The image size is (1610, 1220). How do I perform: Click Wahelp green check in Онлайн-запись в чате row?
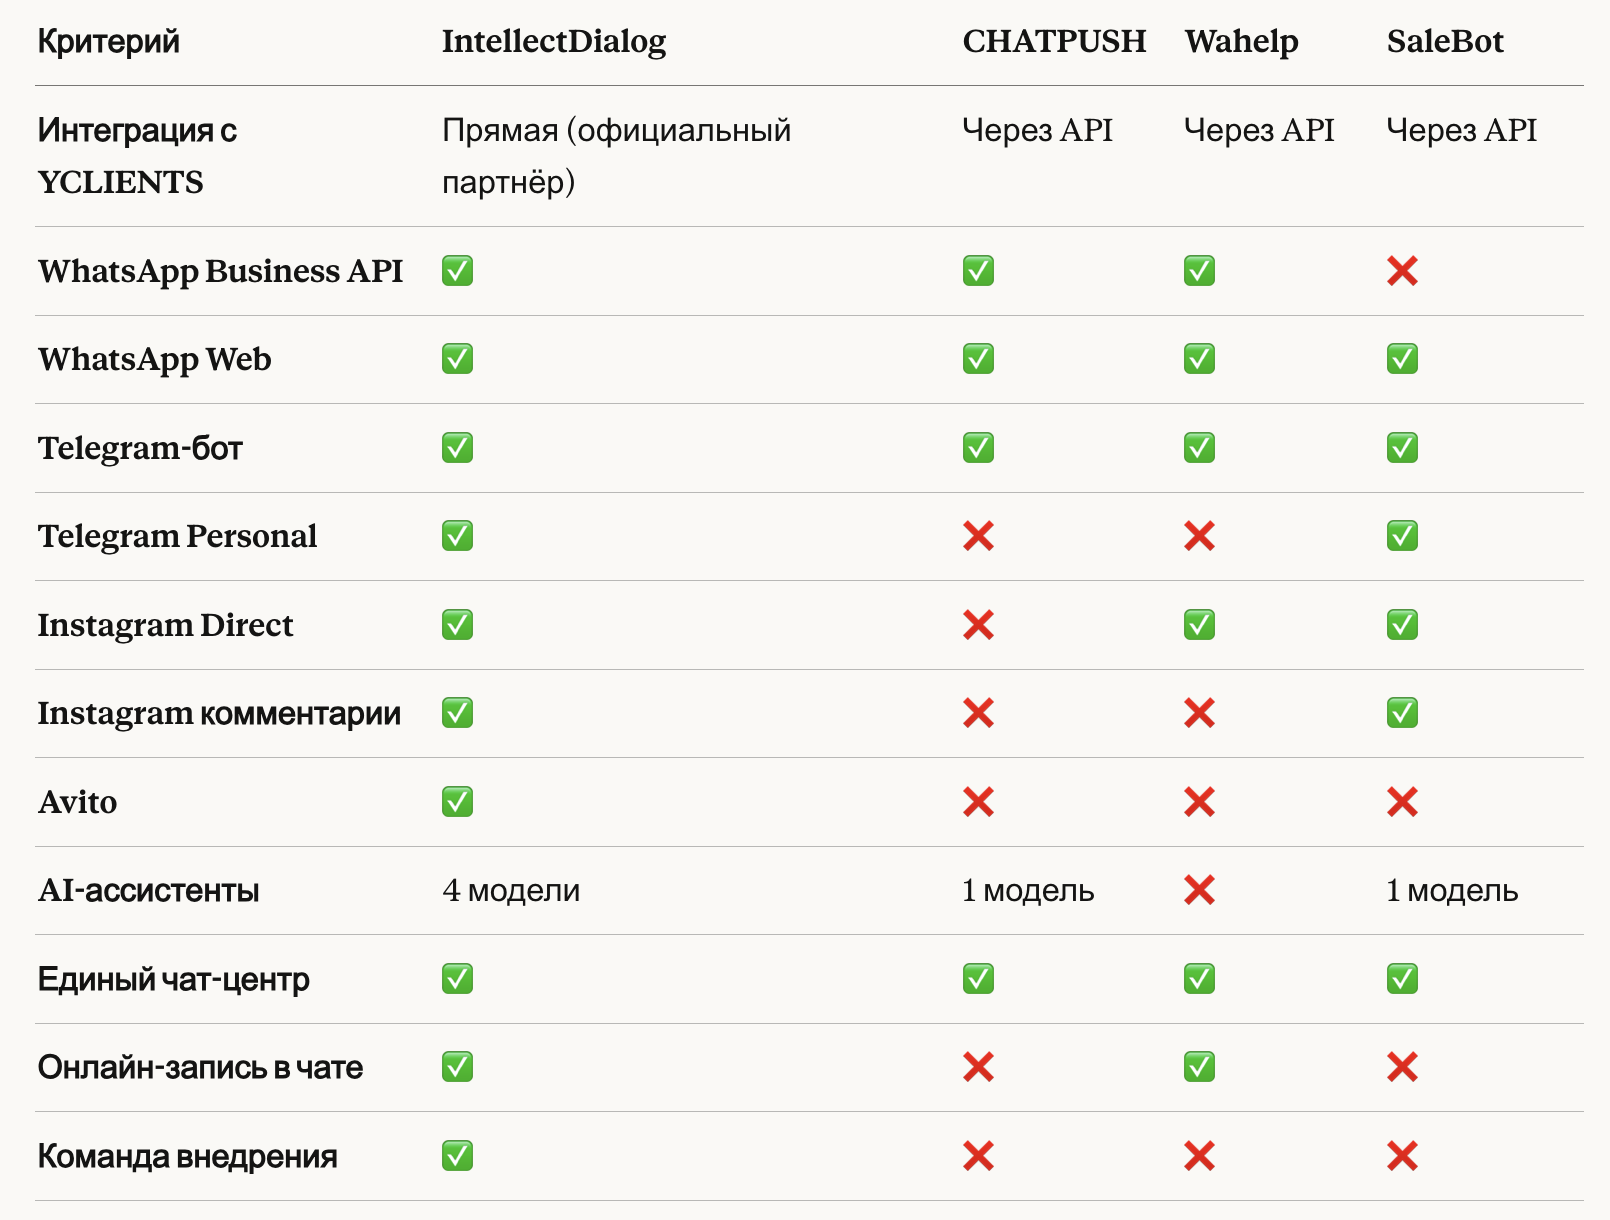tap(1199, 1067)
